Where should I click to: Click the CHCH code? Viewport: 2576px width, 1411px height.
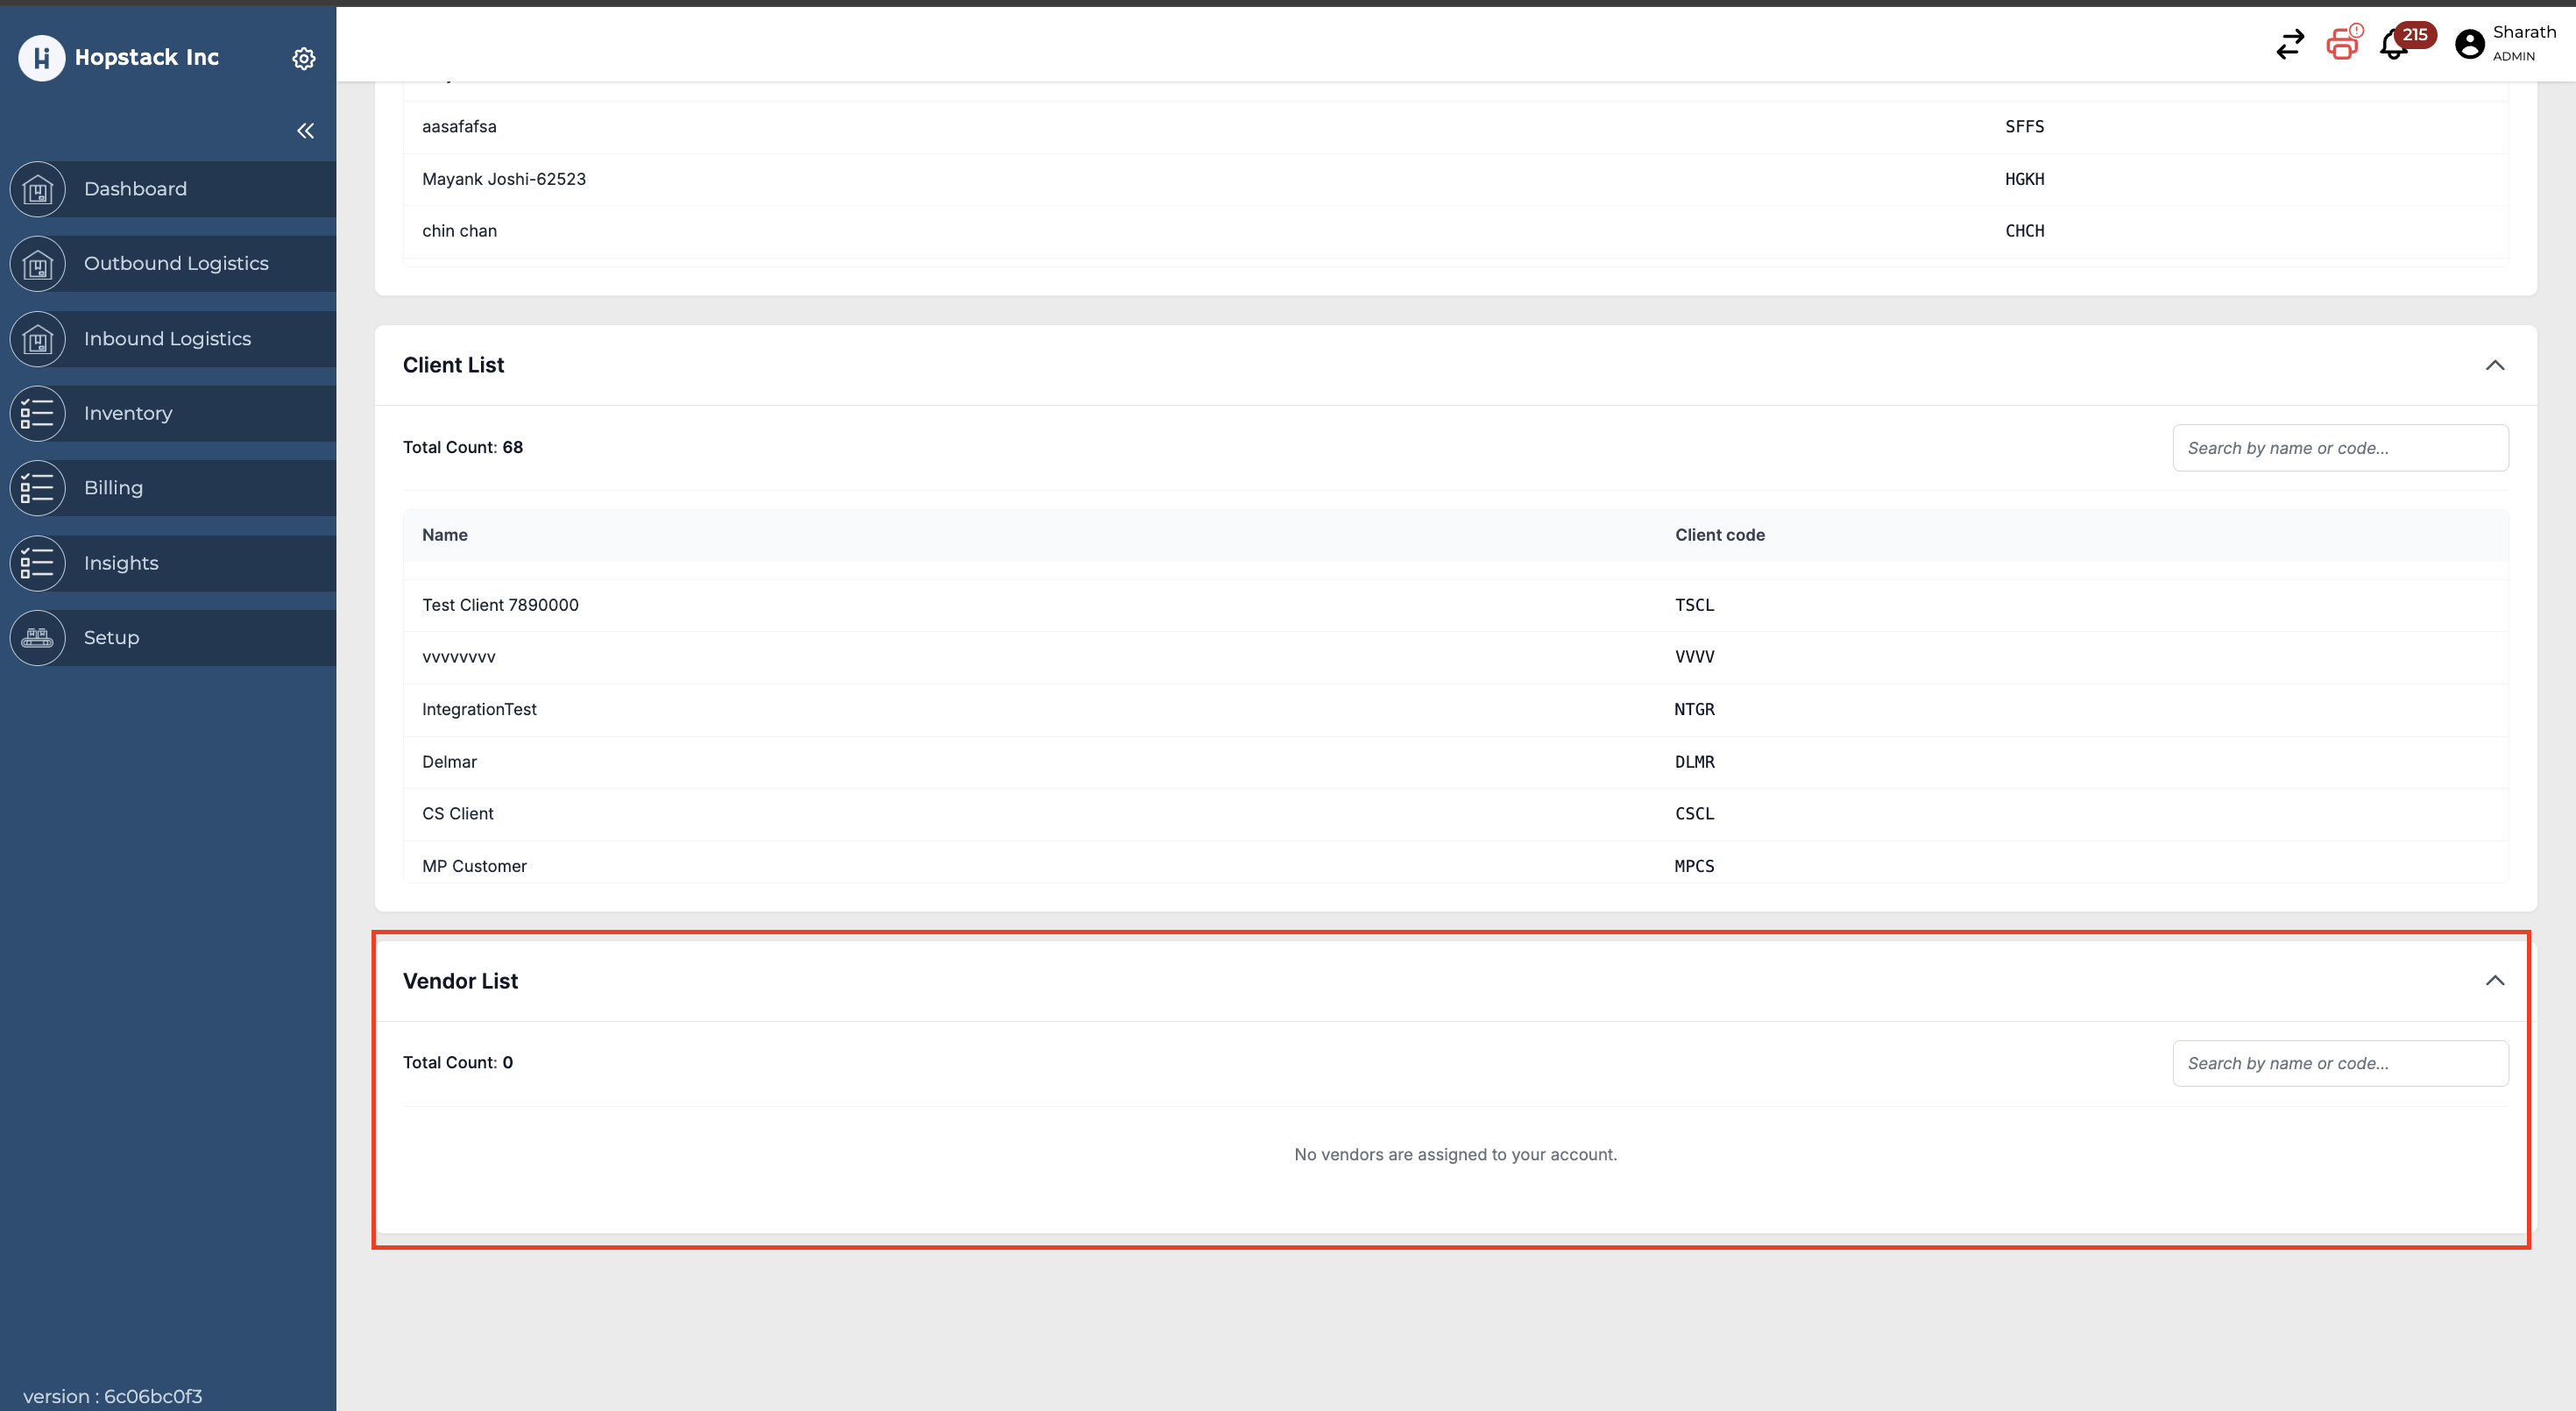(2024, 231)
